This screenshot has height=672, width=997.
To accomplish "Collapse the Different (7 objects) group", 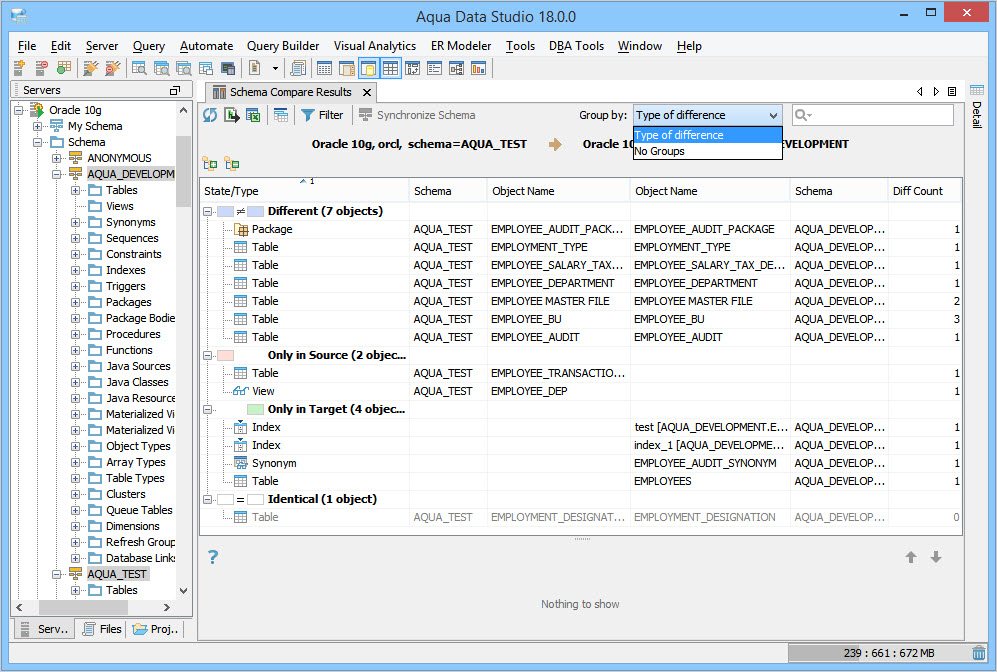I will click(x=207, y=211).
